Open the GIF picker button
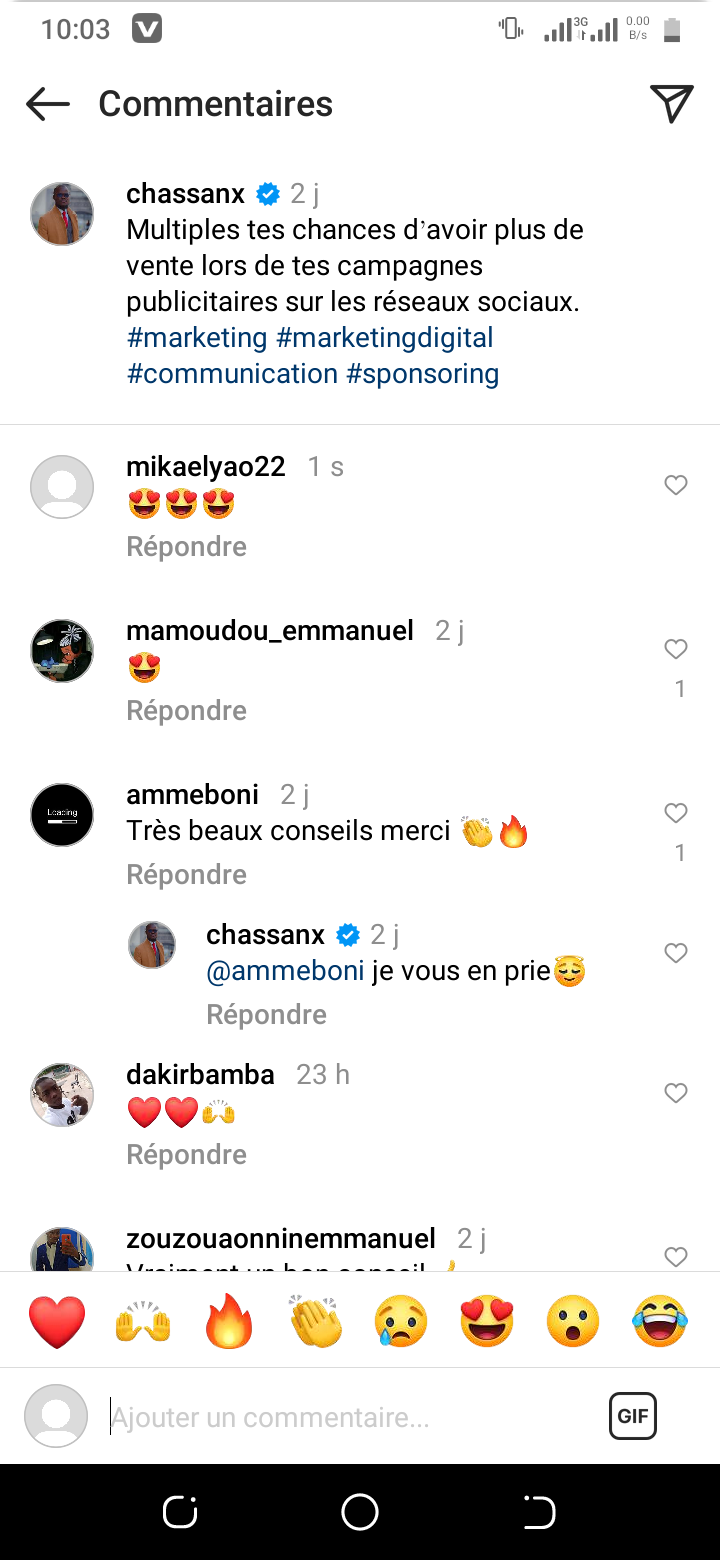This screenshot has width=720, height=1560. pos(633,1416)
